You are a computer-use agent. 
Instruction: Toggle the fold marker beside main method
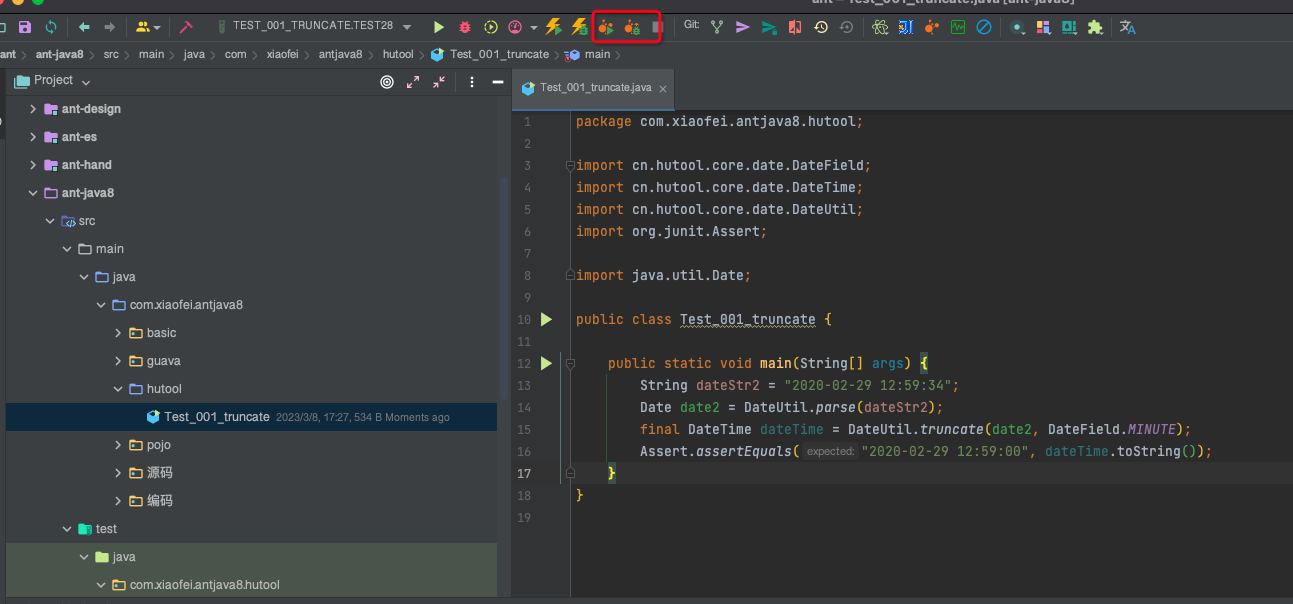point(569,364)
